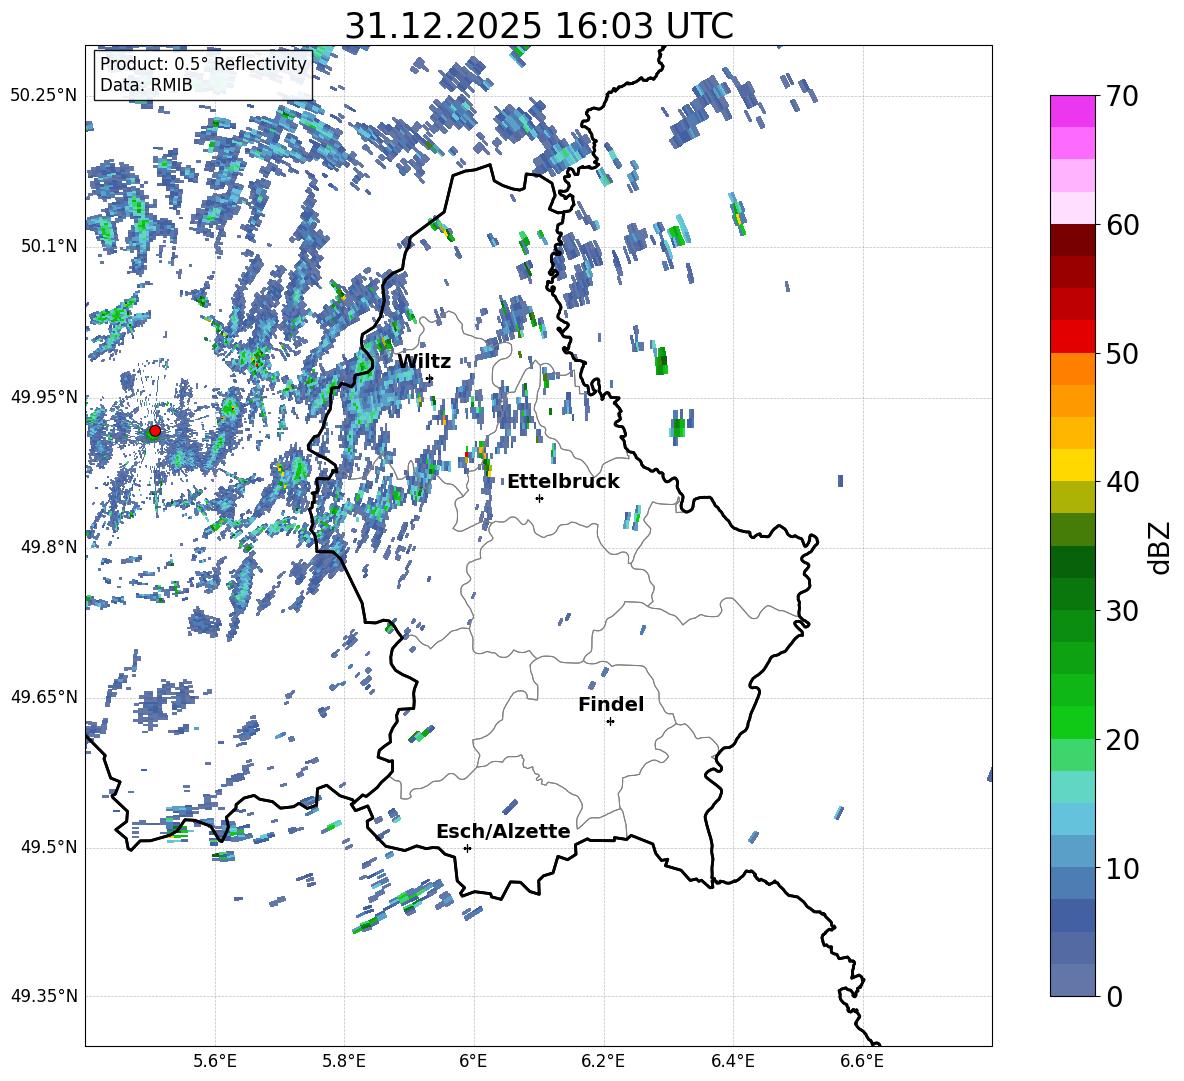The image size is (1184, 1081).
Task: Click the 5.6°E longitude label
Action: point(215,1061)
